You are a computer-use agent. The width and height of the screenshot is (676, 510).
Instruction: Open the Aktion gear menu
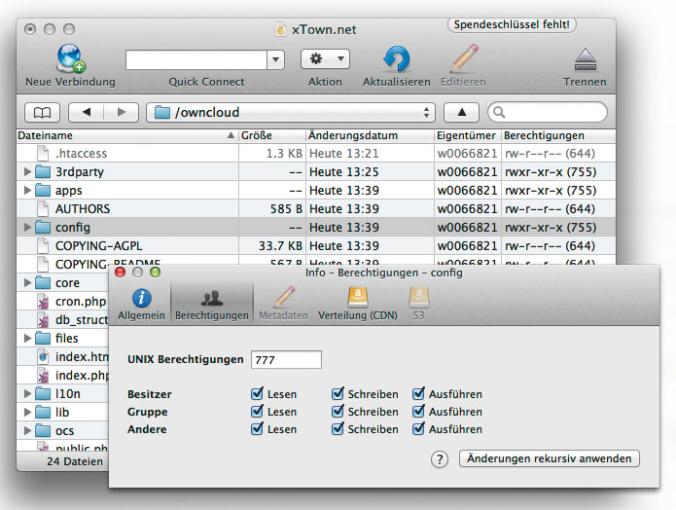pyautogui.click(x=325, y=59)
